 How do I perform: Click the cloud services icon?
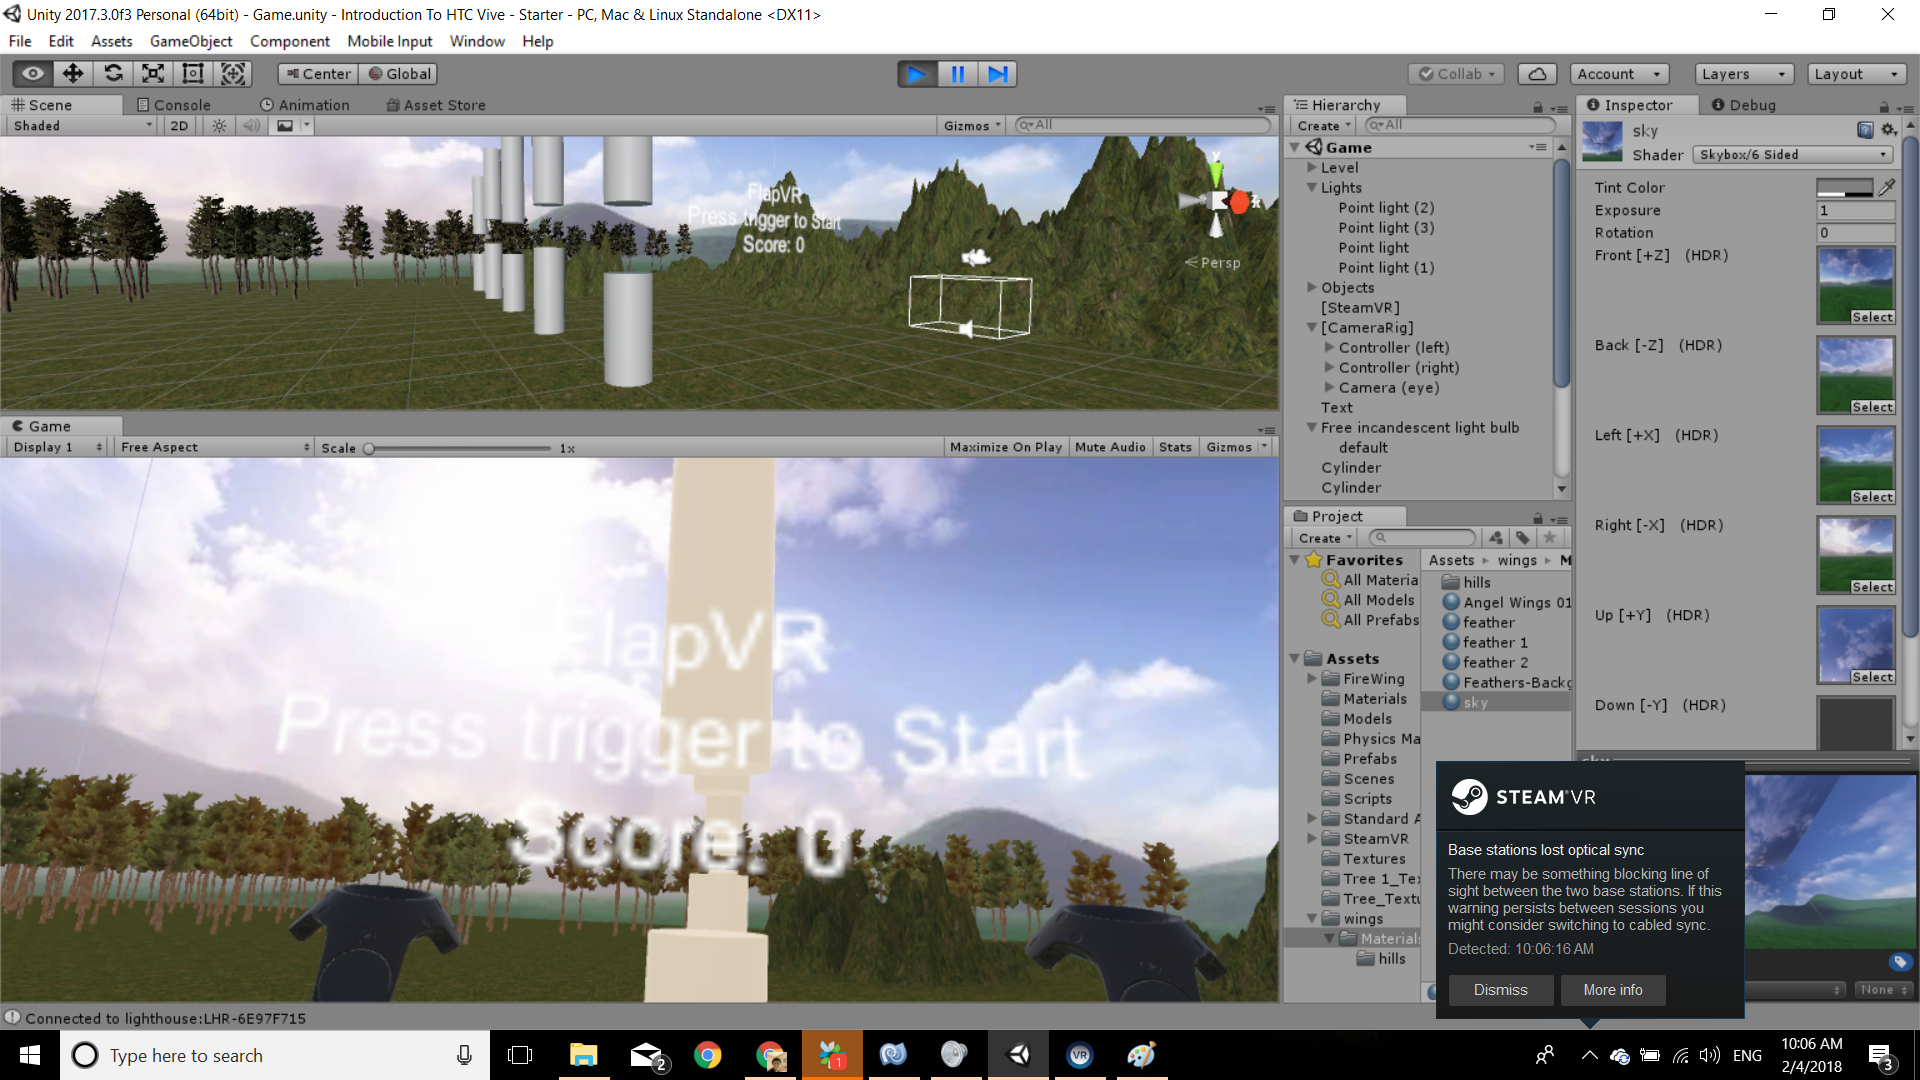click(1537, 74)
